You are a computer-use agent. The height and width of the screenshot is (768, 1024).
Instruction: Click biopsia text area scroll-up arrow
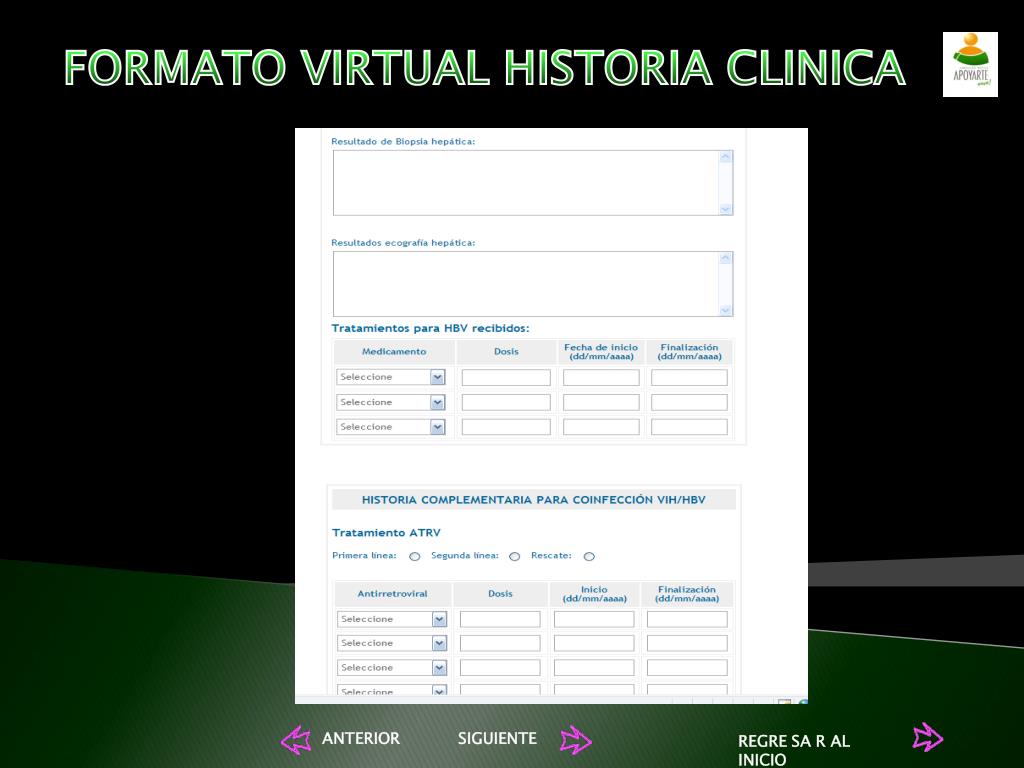[x=725, y=157]
